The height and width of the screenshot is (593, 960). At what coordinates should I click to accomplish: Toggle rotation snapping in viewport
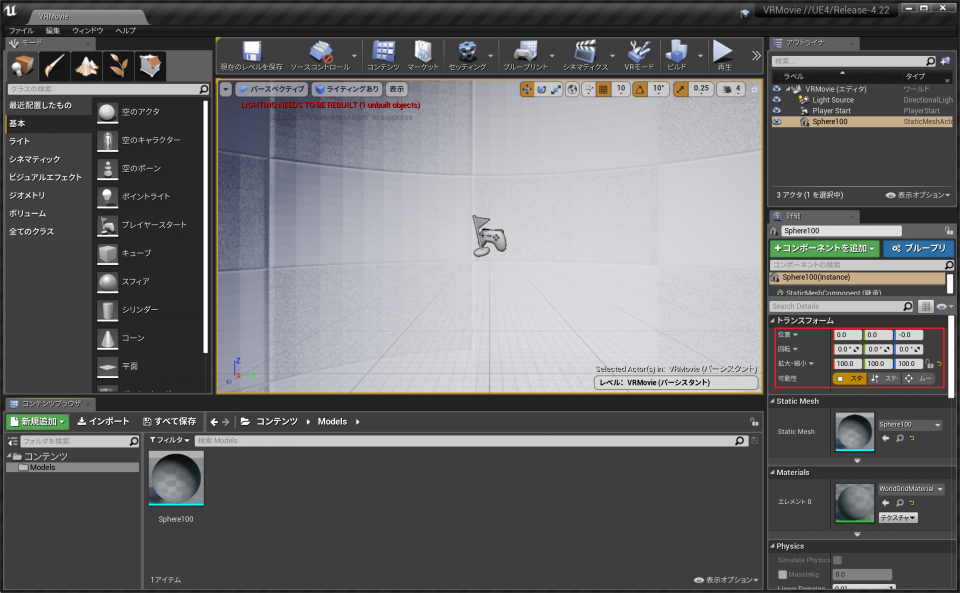click(x=640, y=89)
